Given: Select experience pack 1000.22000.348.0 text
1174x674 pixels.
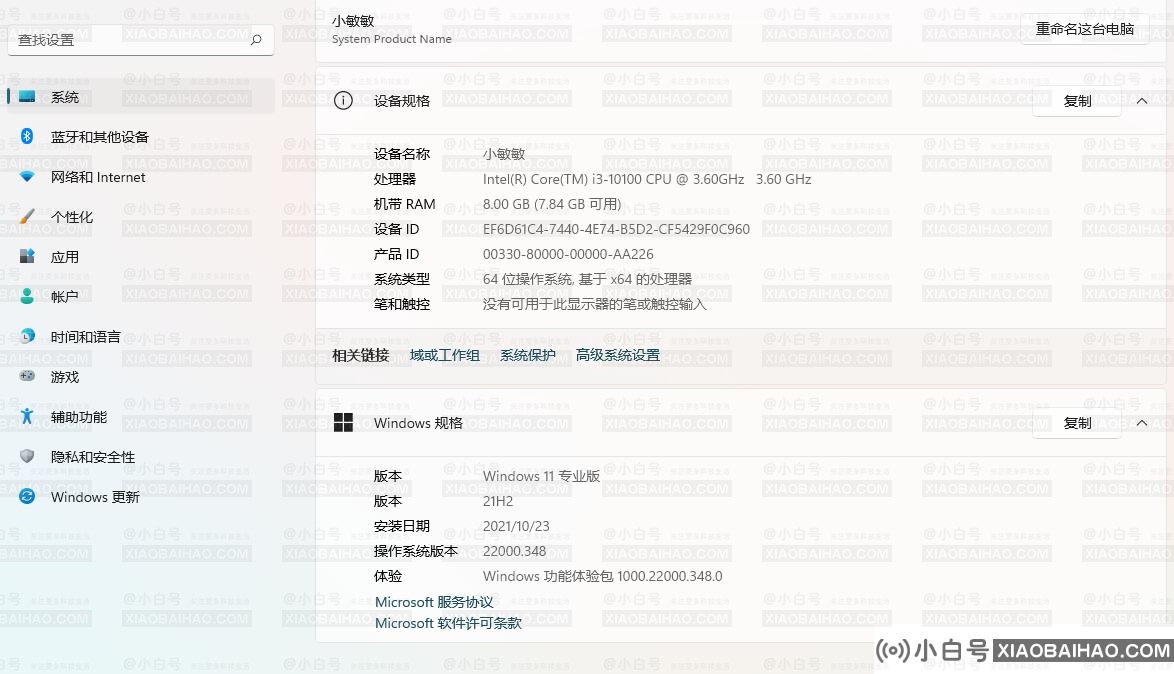Looking at the screenshot, I should 603,576.
